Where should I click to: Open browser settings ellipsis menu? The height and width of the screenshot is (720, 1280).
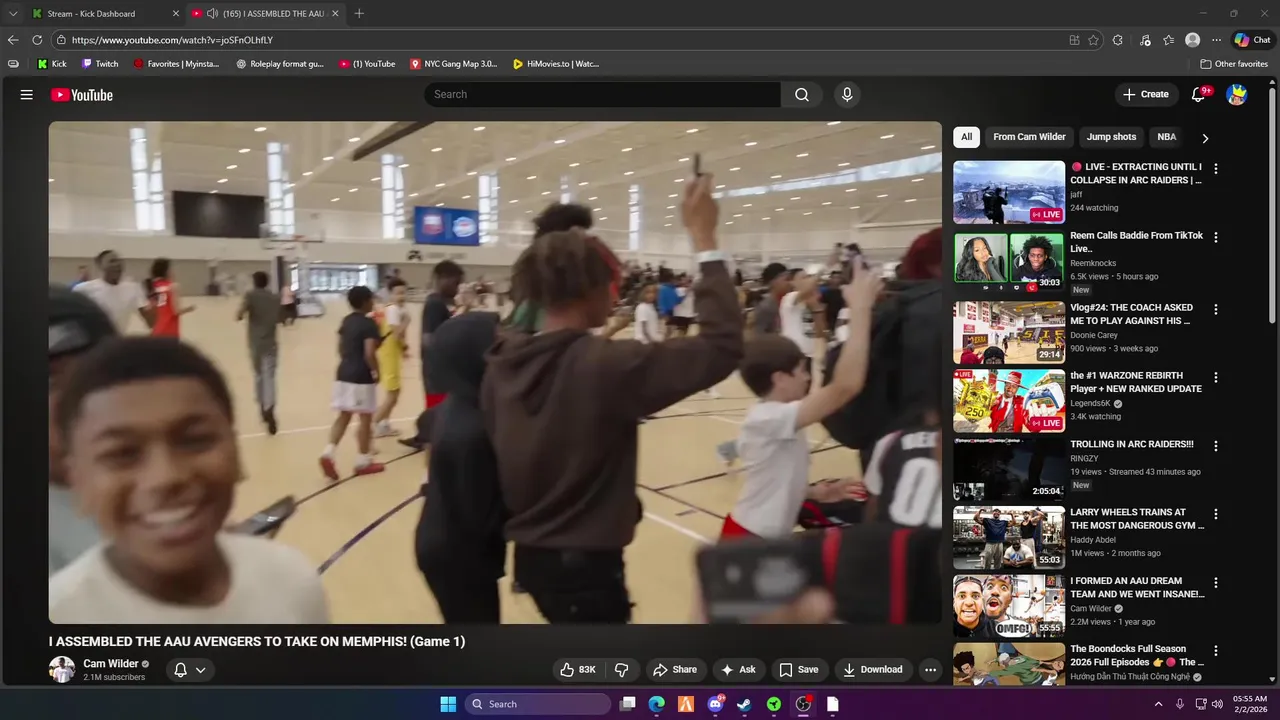coord(1216,40)
